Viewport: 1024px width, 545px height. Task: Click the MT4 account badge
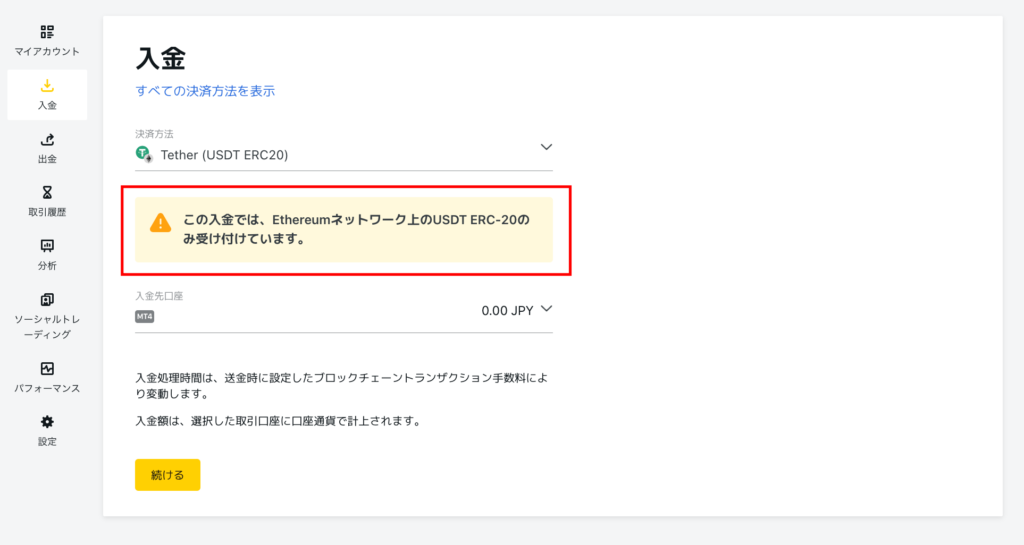point(144,317)
